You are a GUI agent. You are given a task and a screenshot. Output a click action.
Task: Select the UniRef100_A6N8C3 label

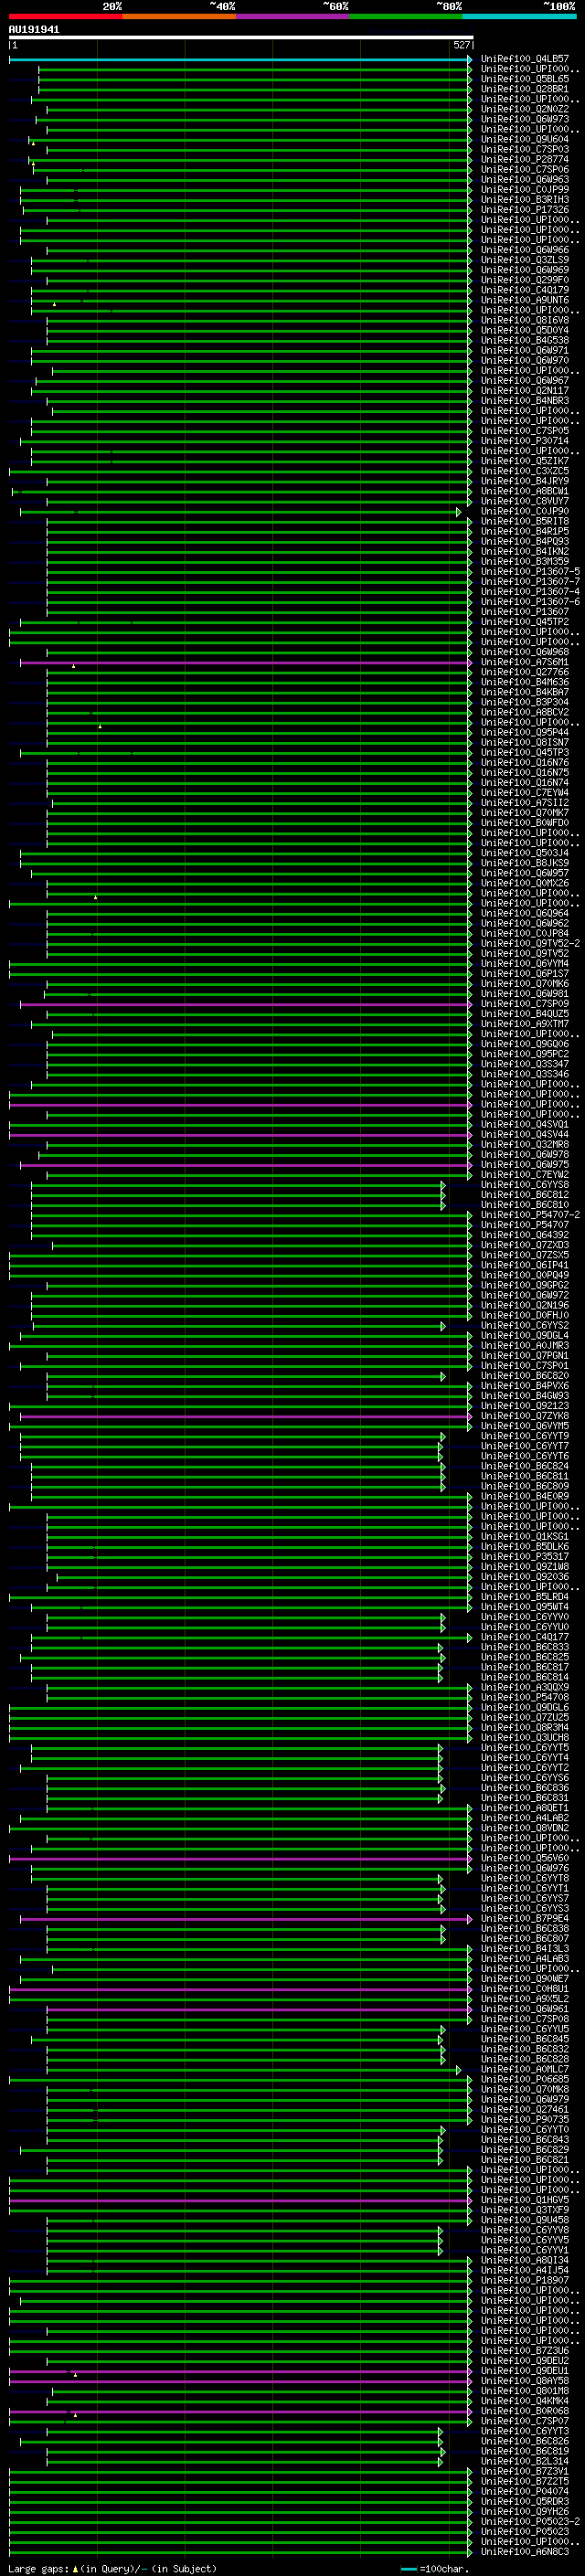(x=525, y=2551)
